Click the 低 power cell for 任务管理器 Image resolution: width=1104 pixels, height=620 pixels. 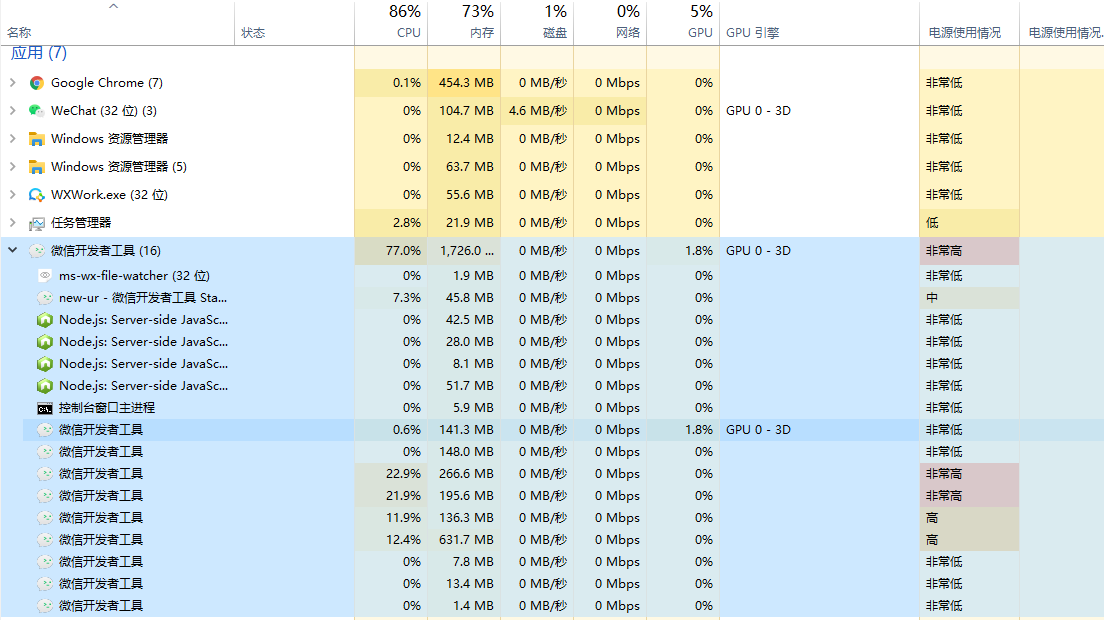pyautogui.click(x=970, y=222)
